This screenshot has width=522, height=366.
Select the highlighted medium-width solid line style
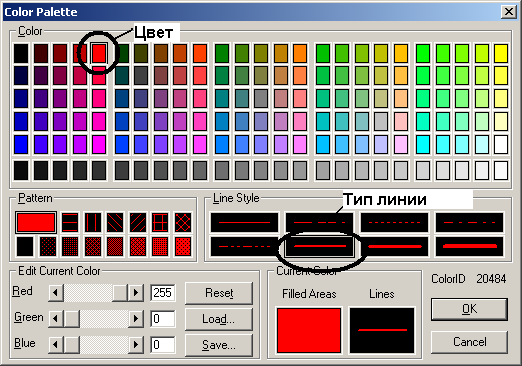click(x=319, y=246)
